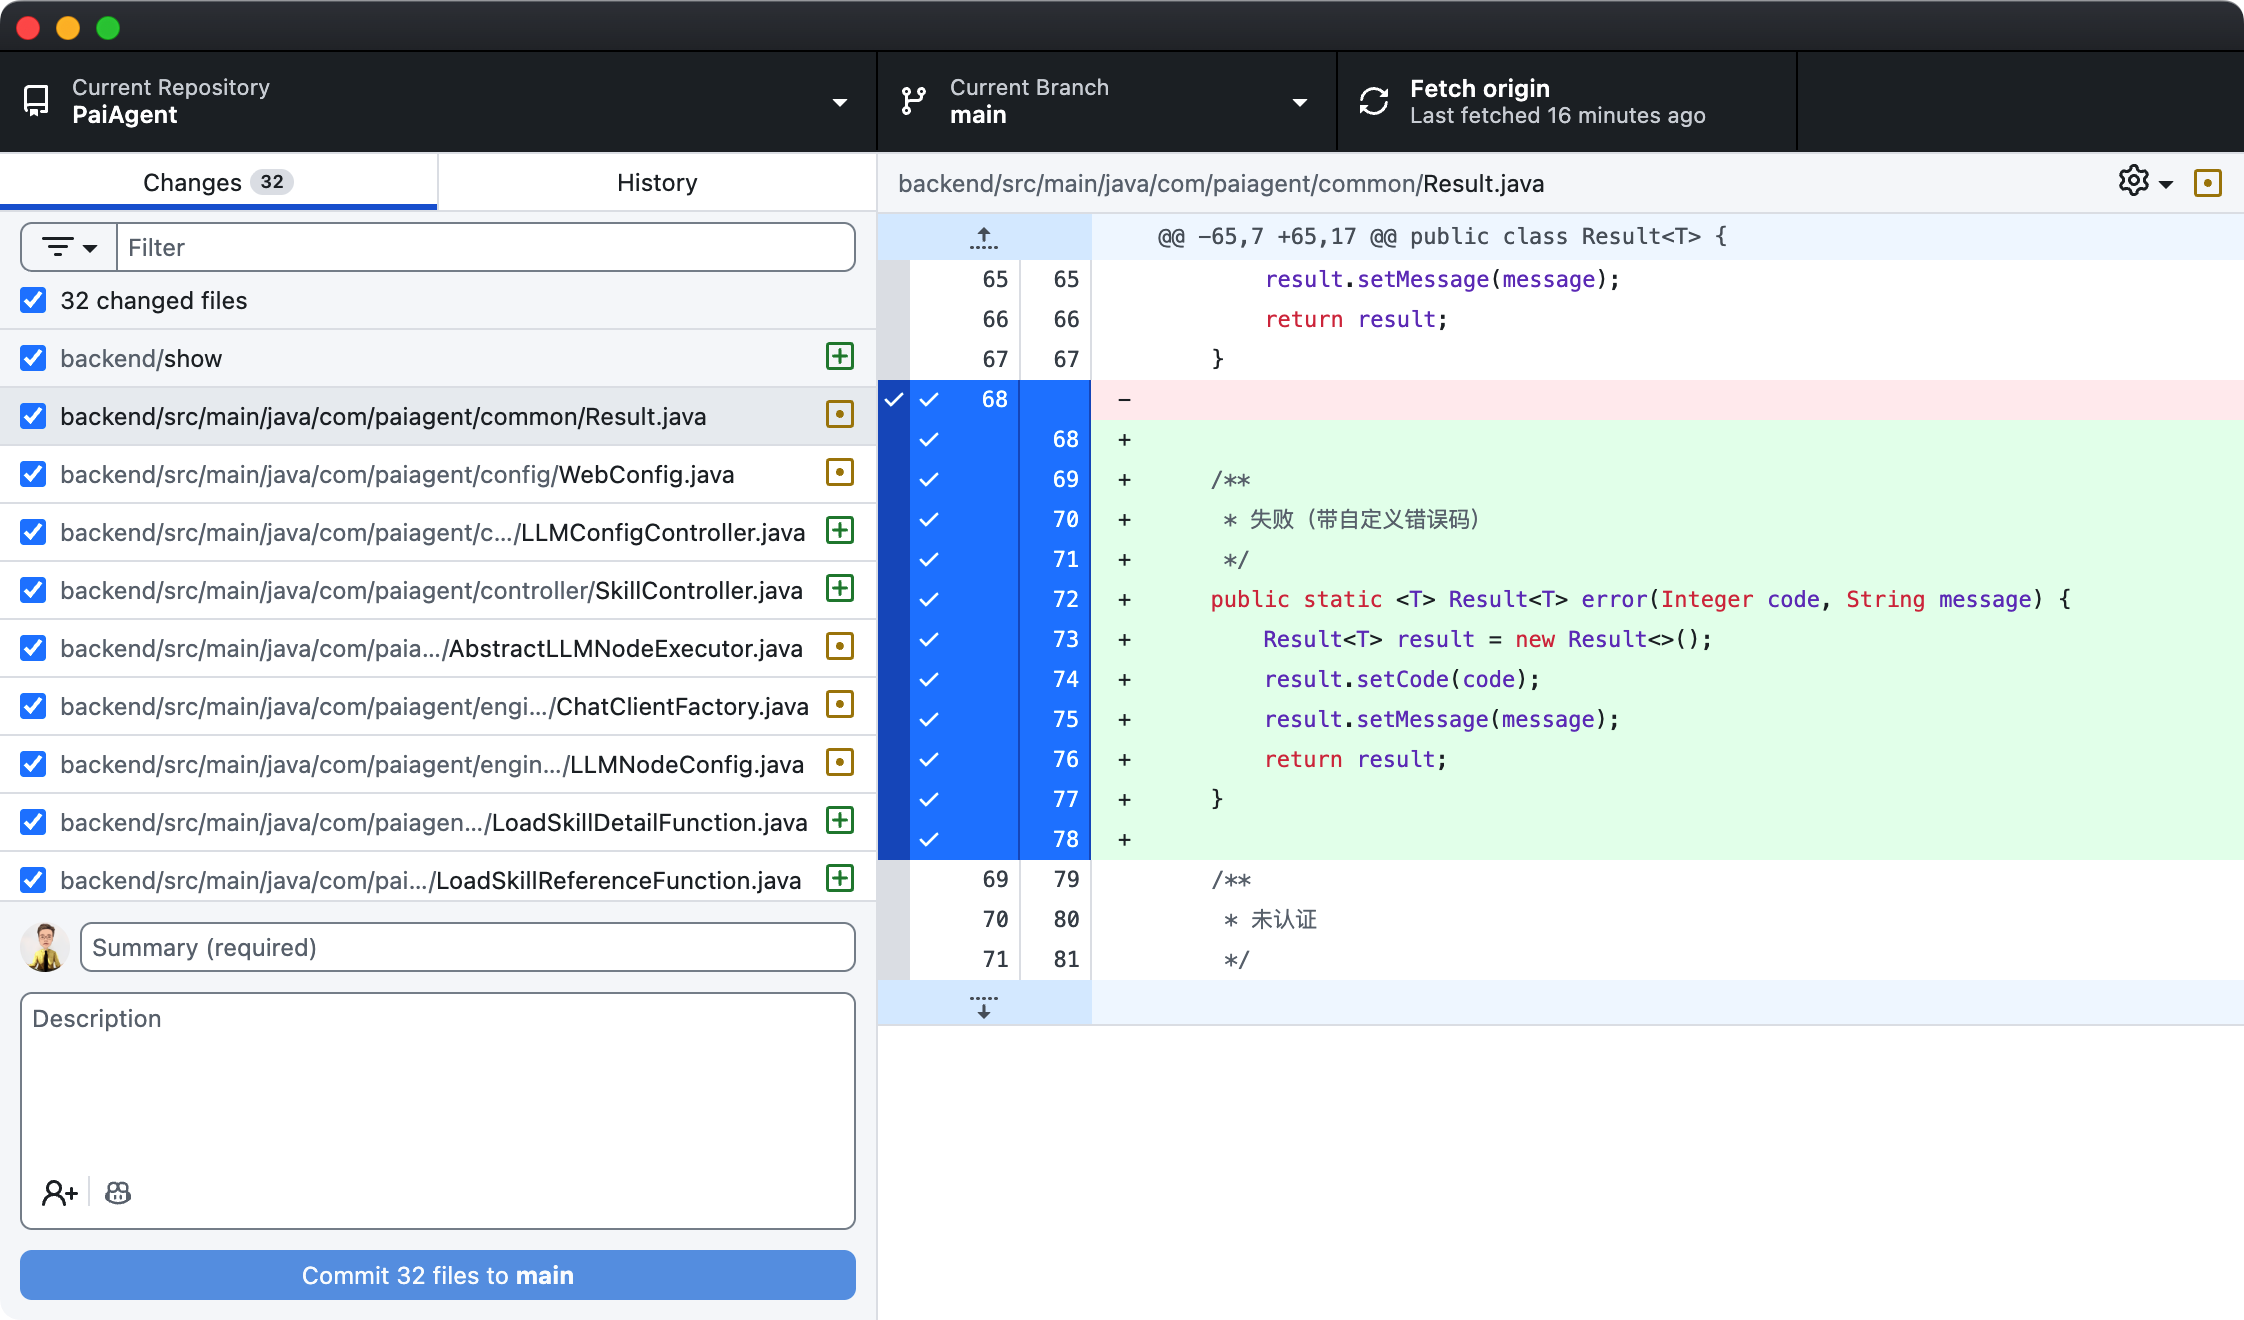Click the Fetch origin sync icon
This screenshot has width=2244, height=1320.
[x=1374, y=101]
